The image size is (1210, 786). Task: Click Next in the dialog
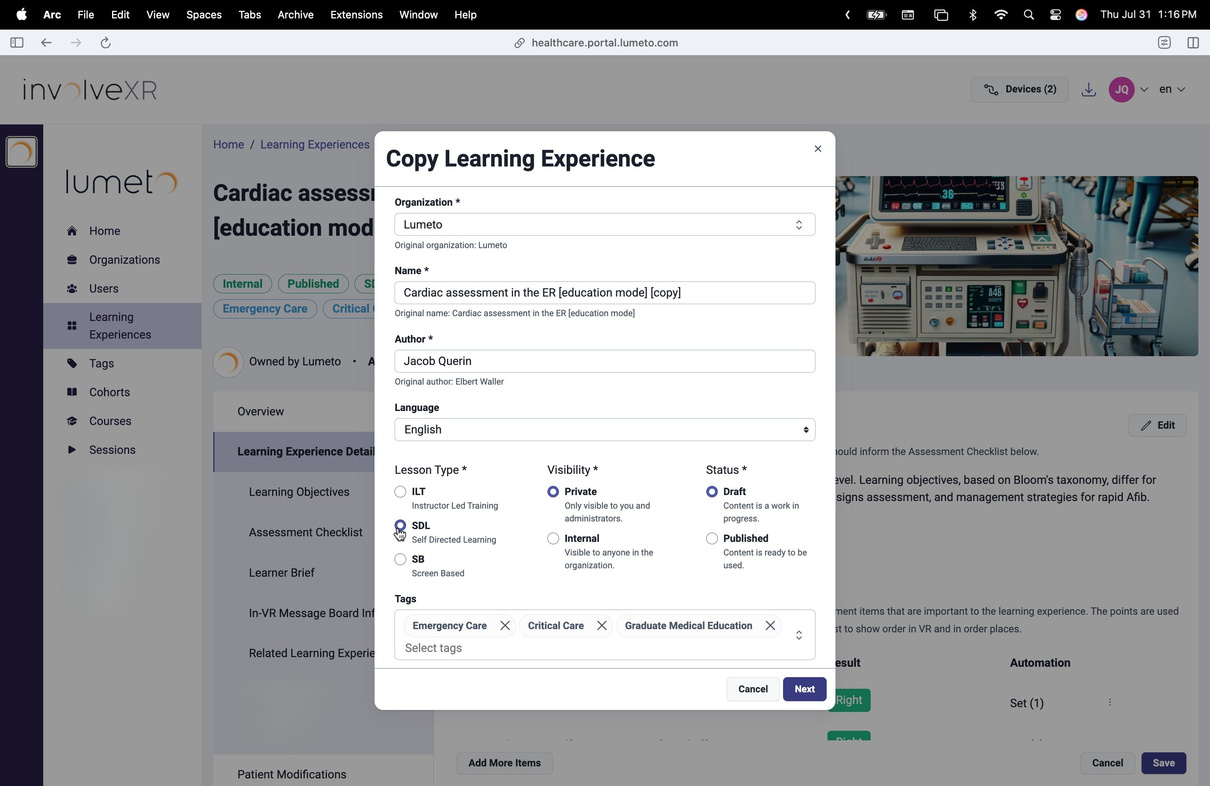(805, 689)
